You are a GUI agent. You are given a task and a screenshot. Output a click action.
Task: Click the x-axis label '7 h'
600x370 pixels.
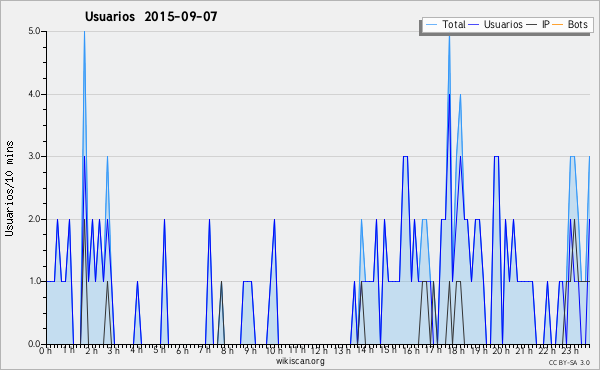(x=204, y=350)
